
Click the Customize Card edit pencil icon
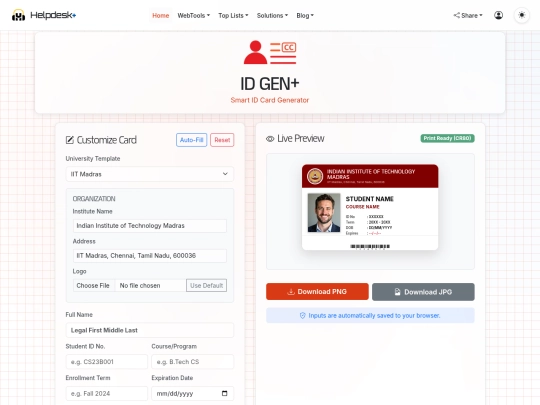click(70, 140)
